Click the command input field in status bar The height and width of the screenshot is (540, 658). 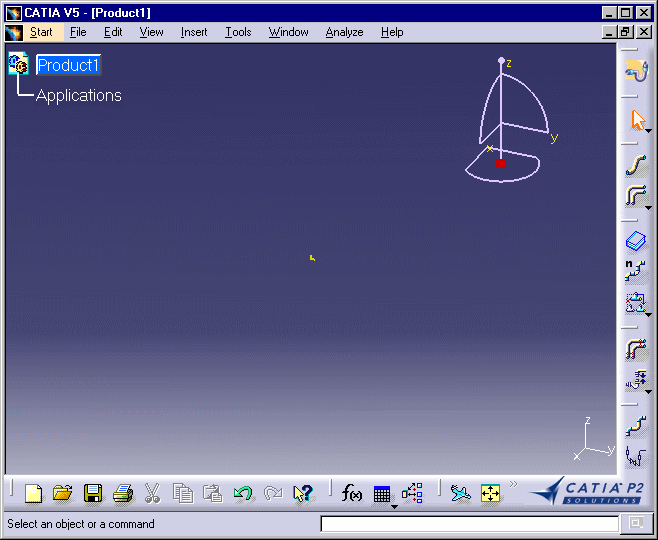[x=469, y=524]
